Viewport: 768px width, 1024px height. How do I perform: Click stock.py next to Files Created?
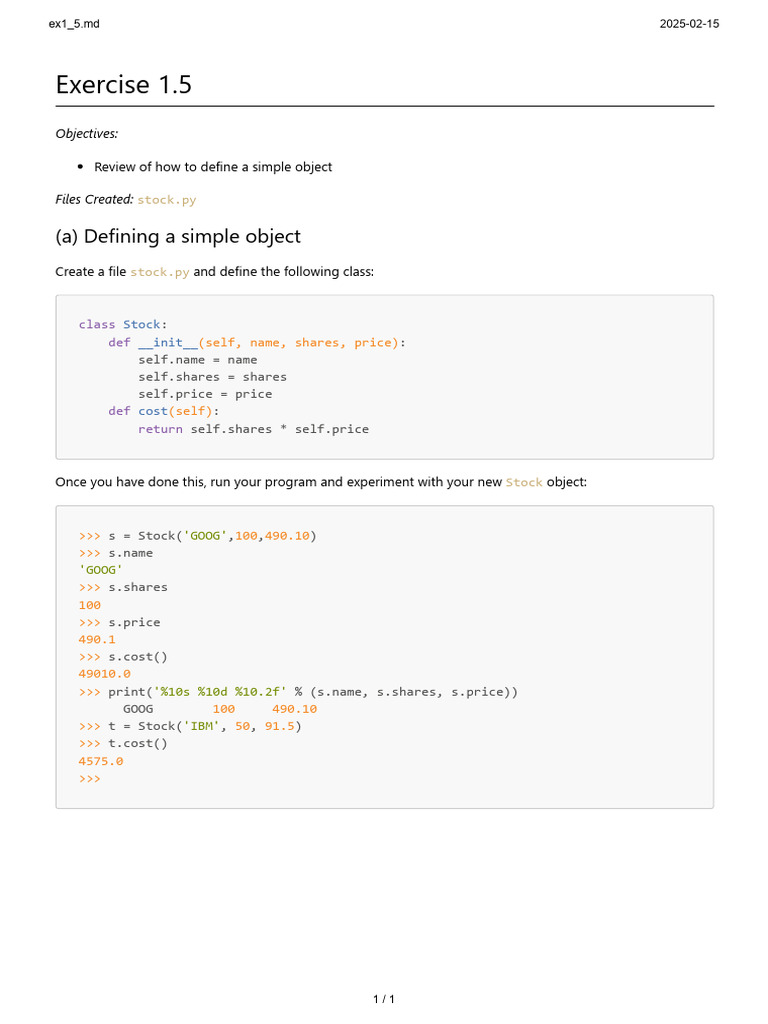pos(167,200)
